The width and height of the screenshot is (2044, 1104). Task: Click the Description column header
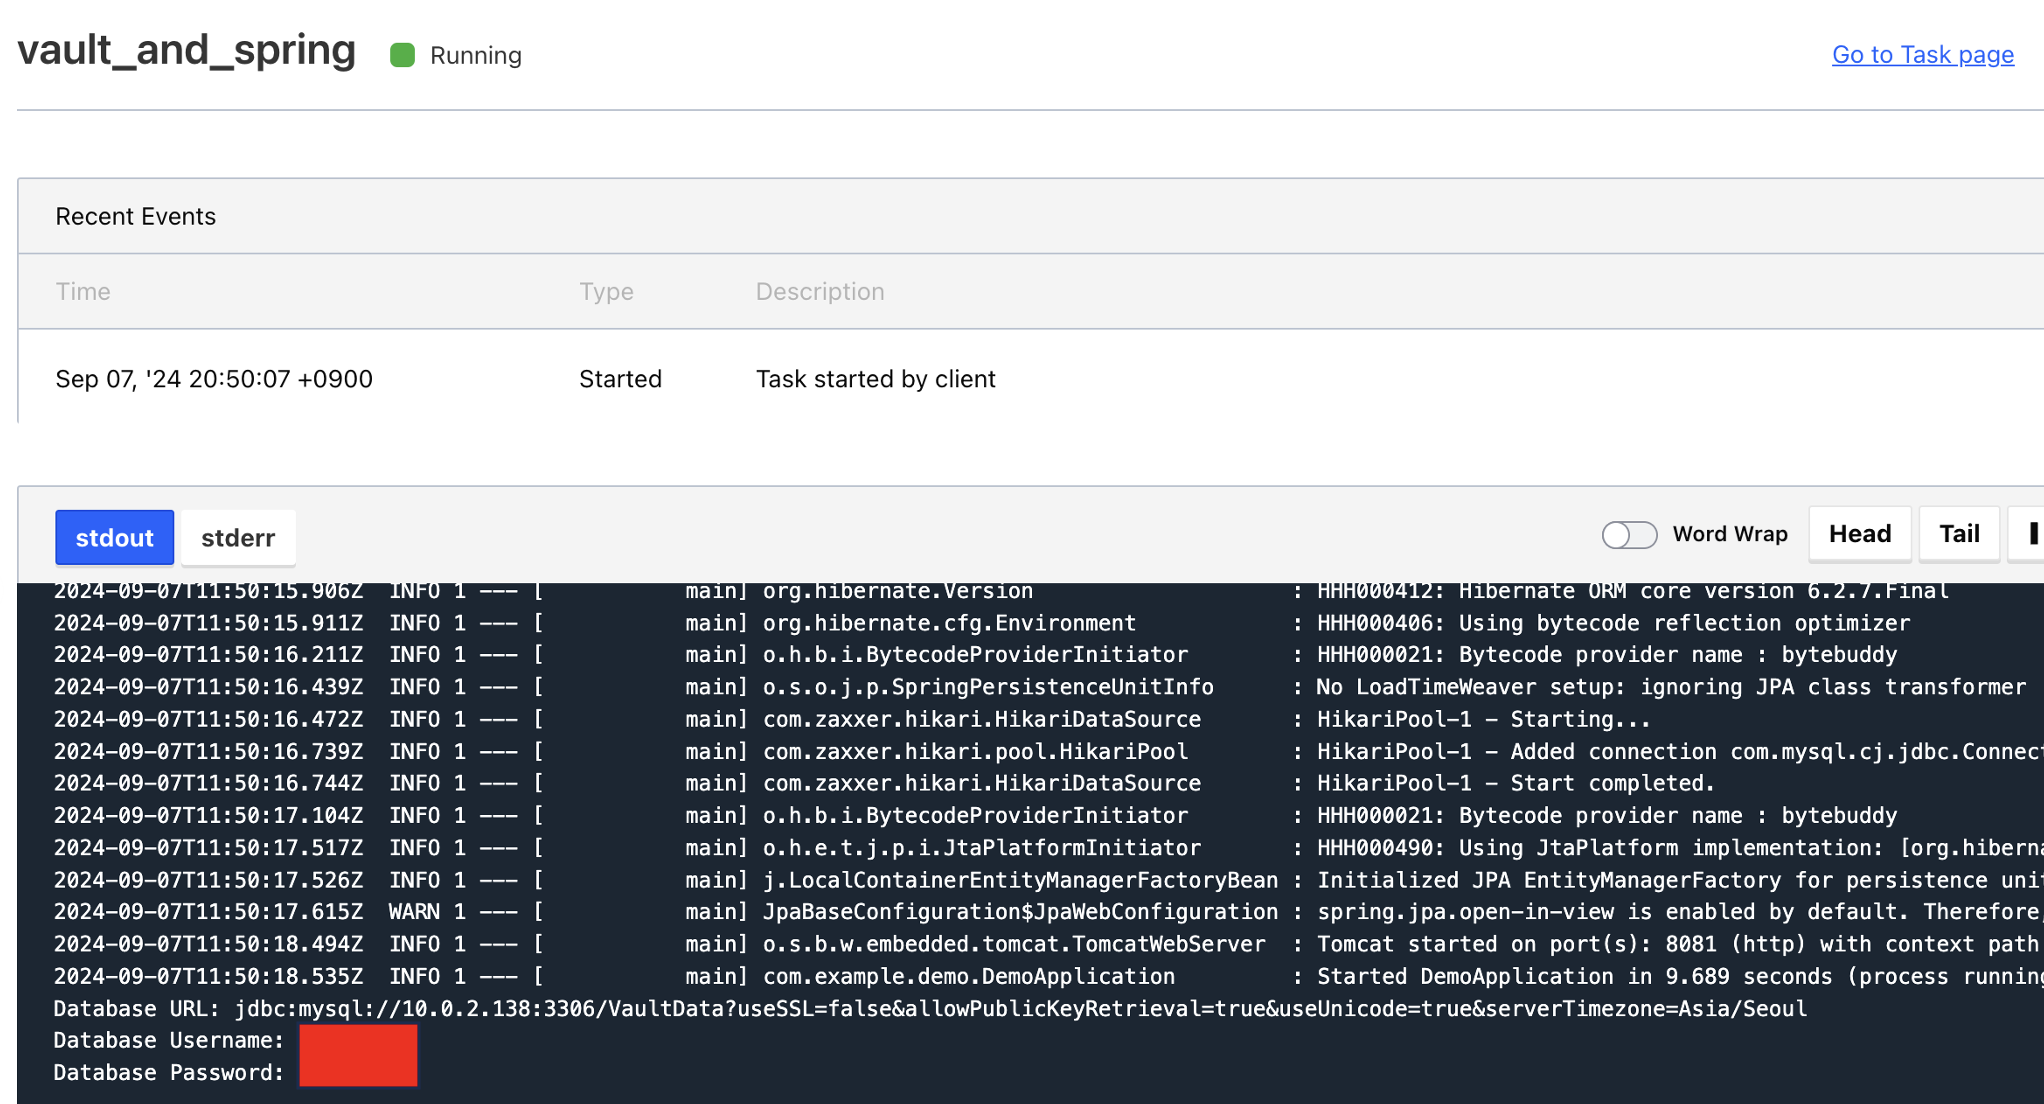819,291
